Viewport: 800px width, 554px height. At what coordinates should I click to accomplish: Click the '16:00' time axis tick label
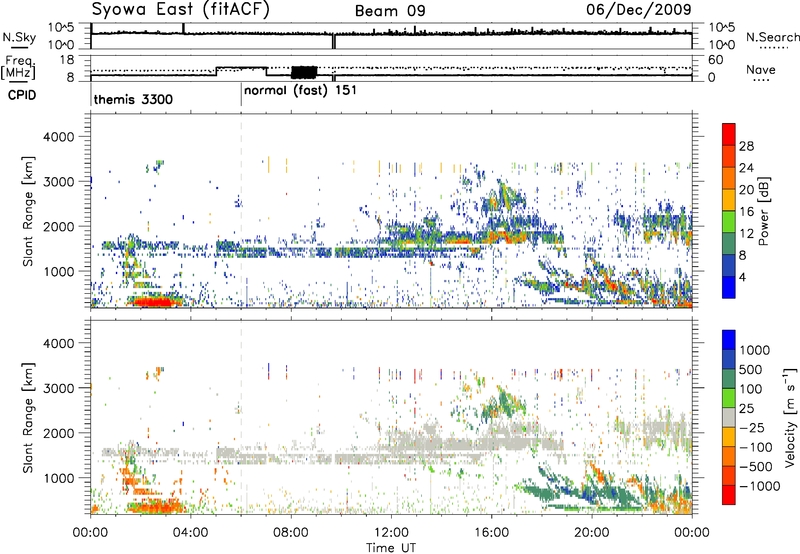click(x=491, y=533)
